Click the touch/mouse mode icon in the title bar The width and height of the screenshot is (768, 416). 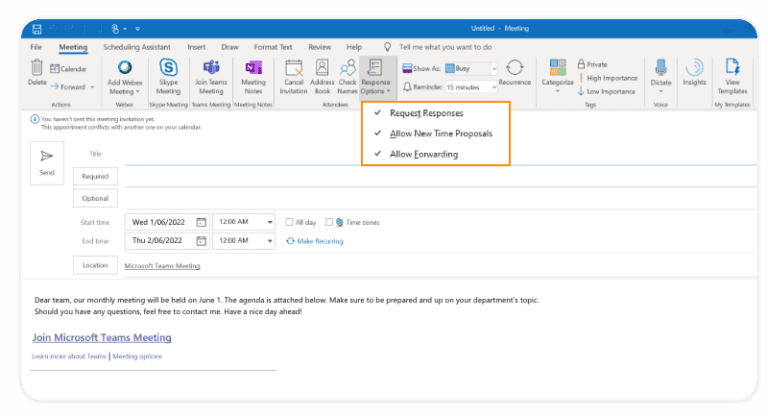[115, 29]
